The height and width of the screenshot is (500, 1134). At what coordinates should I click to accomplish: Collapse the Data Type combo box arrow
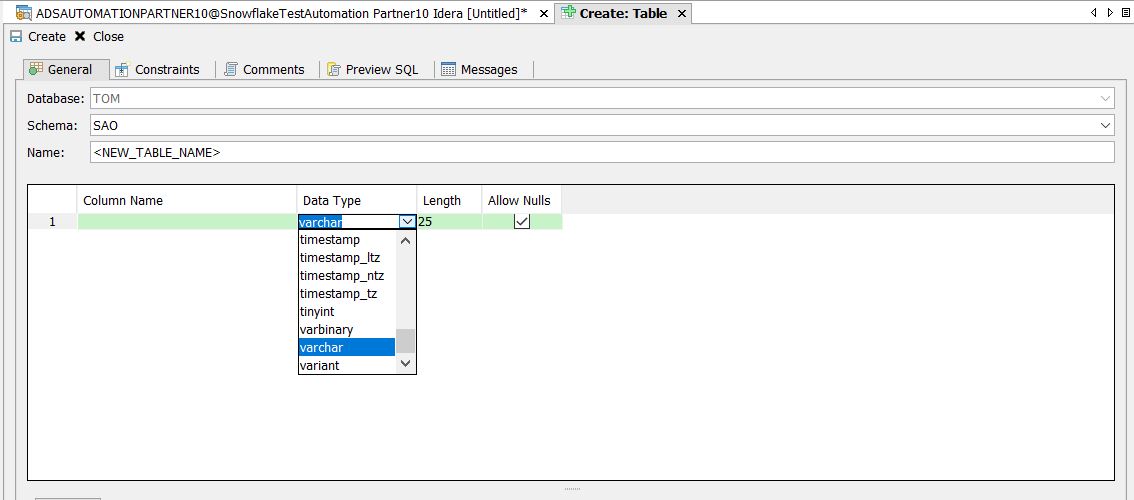406,222
